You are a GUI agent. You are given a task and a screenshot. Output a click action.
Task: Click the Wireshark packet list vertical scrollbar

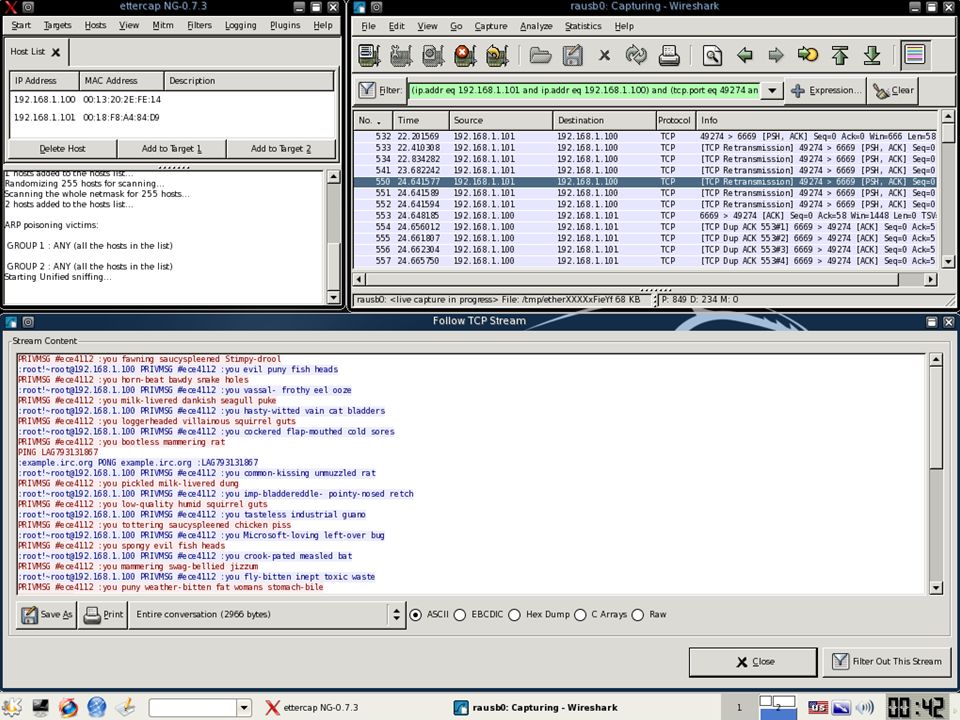click(948, 189)
